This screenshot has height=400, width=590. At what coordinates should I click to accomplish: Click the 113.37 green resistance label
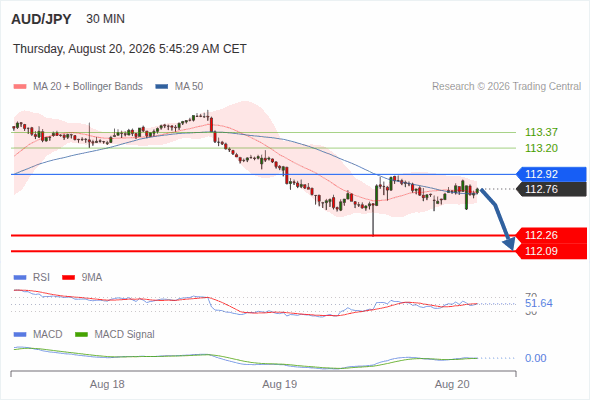click(541, 132)
